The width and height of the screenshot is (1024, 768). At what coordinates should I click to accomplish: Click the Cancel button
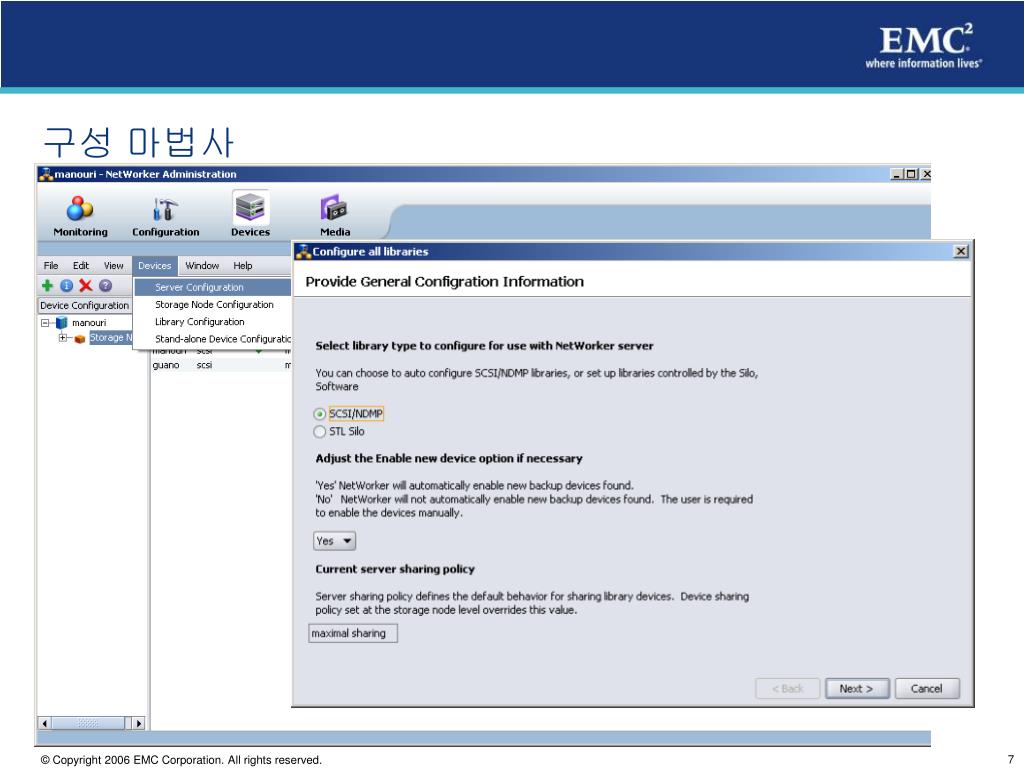pos(927,688)
